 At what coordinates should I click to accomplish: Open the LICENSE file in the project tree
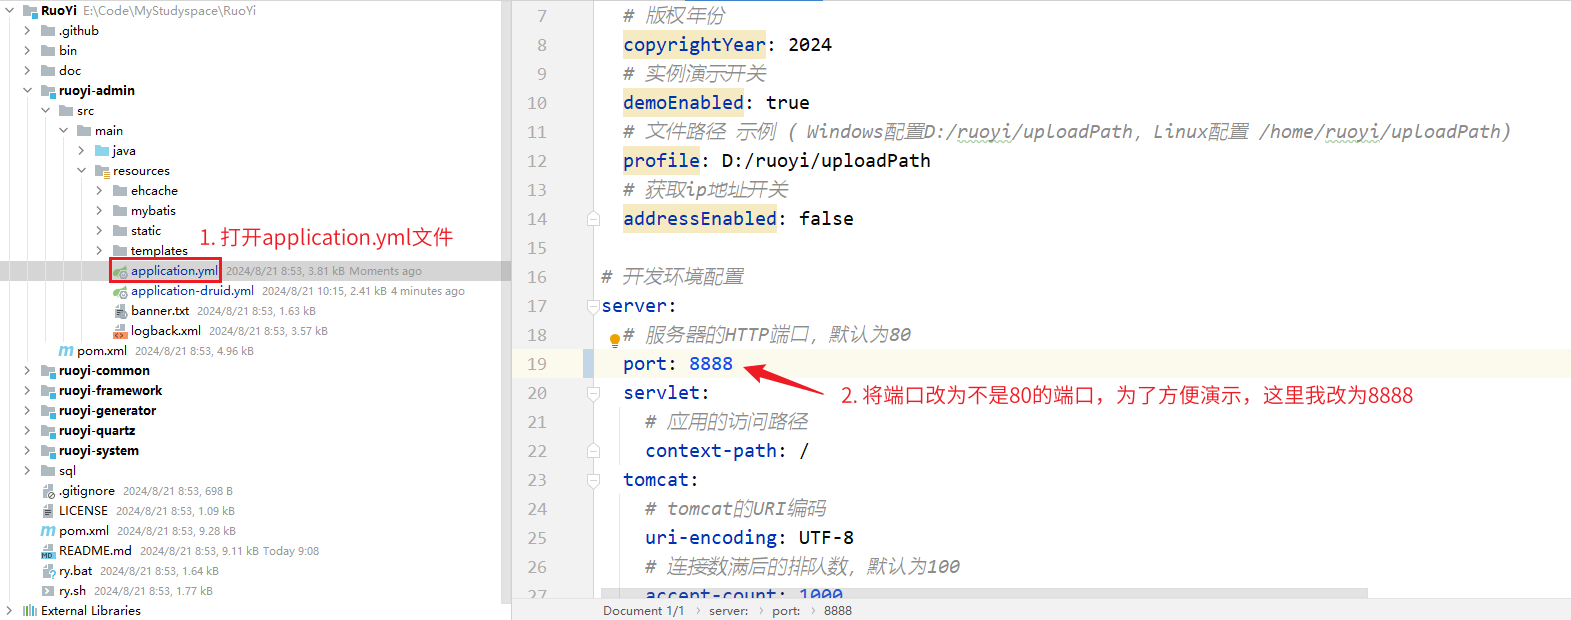pyautogui.click(x=83, y=511)
